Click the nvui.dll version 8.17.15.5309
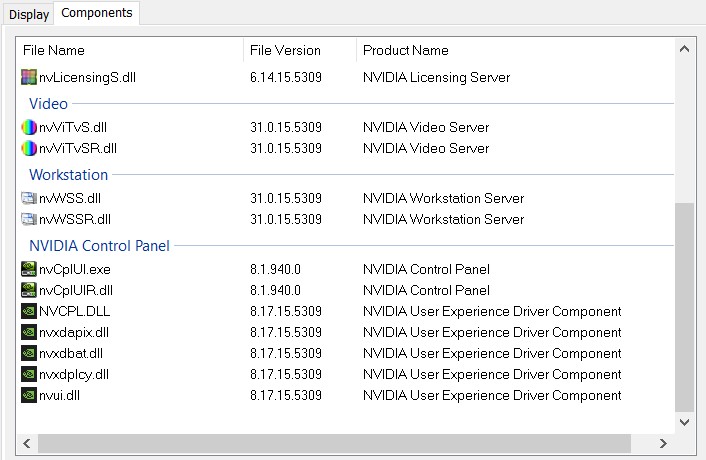Viewport: 706px width, 460px height. (286, 396)
